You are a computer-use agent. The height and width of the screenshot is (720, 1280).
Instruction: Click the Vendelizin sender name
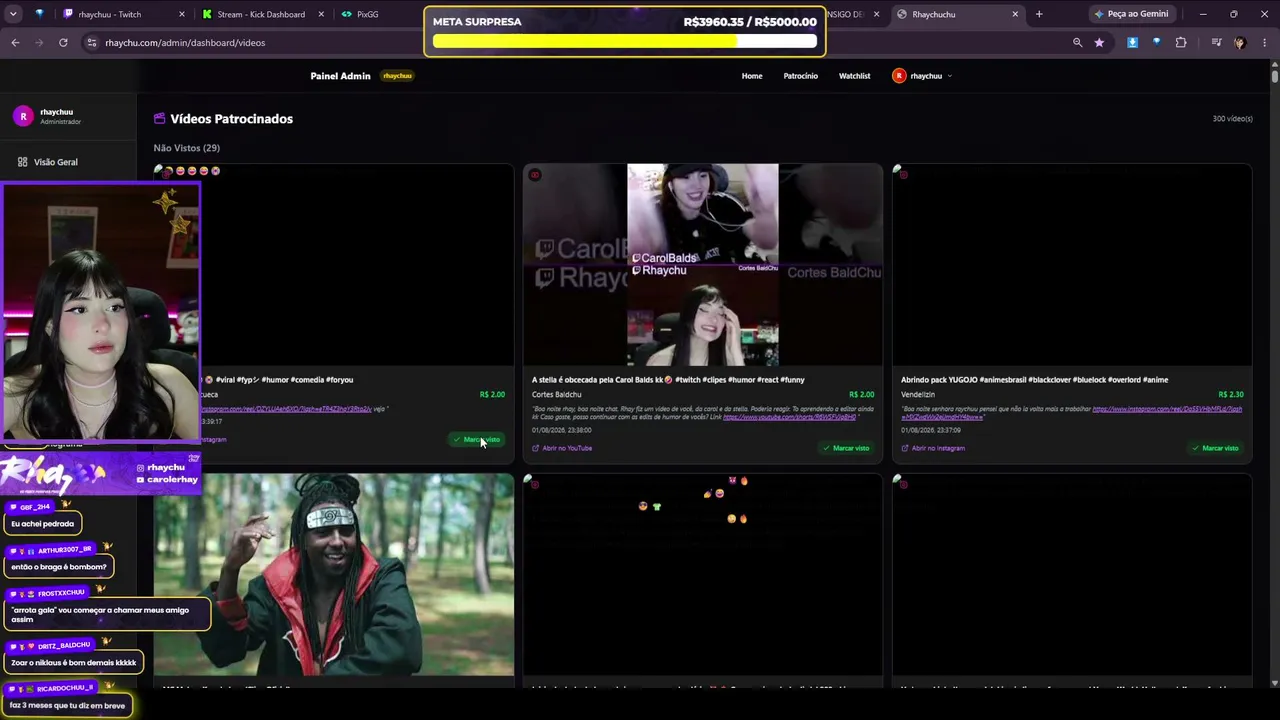[x=918, y=395]
